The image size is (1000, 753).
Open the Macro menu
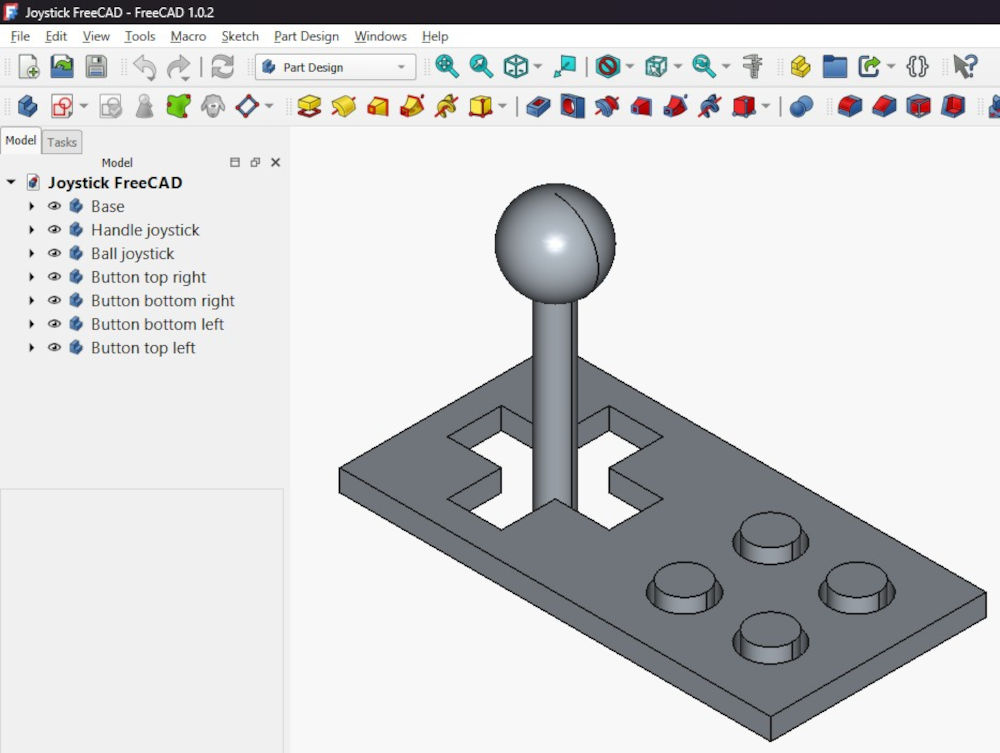pos(188,36)
